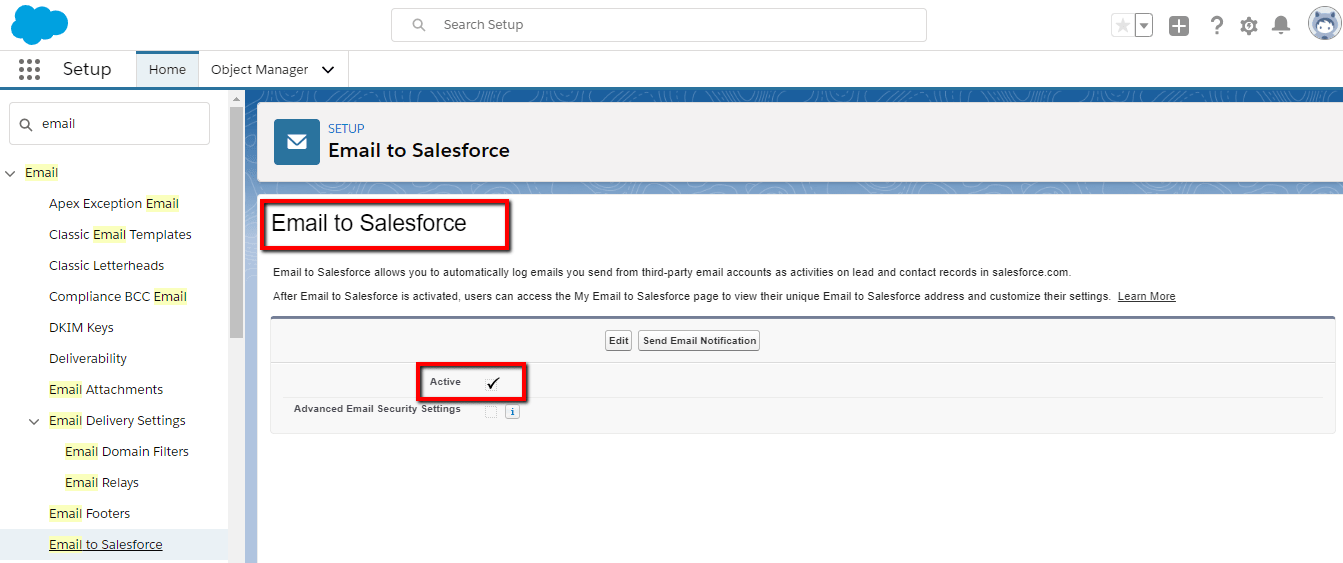Open Apex Exception Email in sidebar
This screenshot has height=563, width=1343.
tap(114, 203)
